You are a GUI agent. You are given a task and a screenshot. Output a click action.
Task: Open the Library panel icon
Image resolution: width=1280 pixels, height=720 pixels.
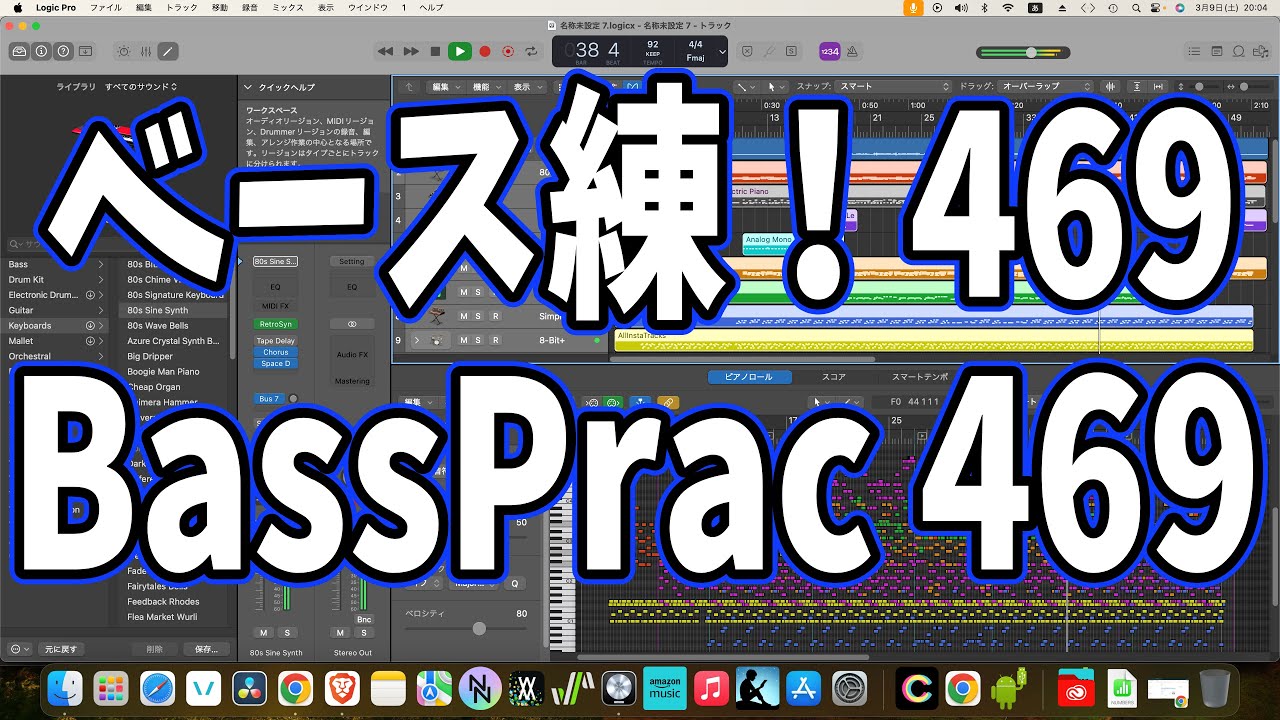19,51
